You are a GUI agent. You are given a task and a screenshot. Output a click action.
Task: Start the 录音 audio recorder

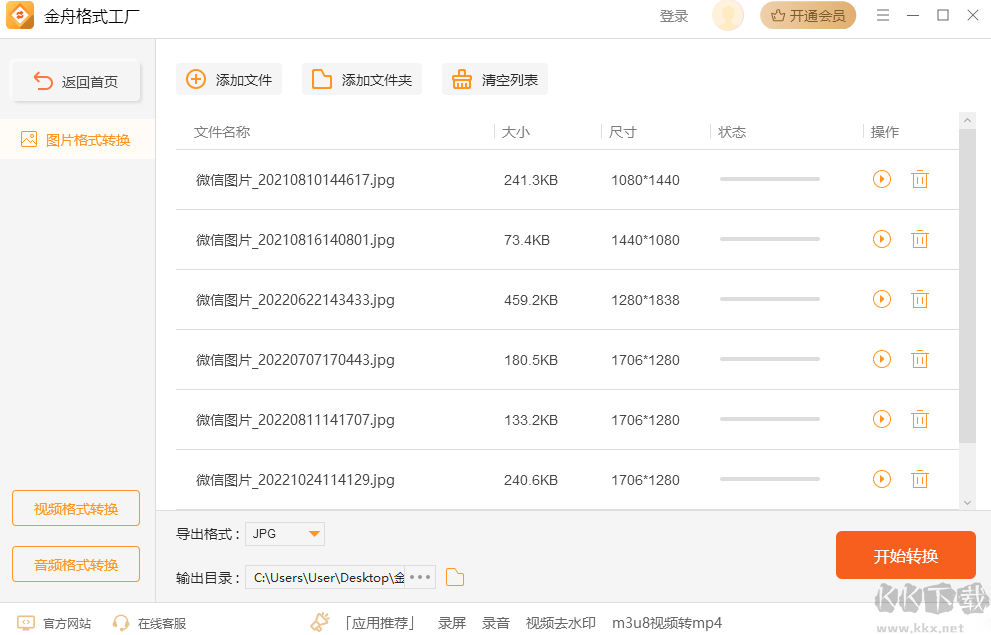click(496, 621)
